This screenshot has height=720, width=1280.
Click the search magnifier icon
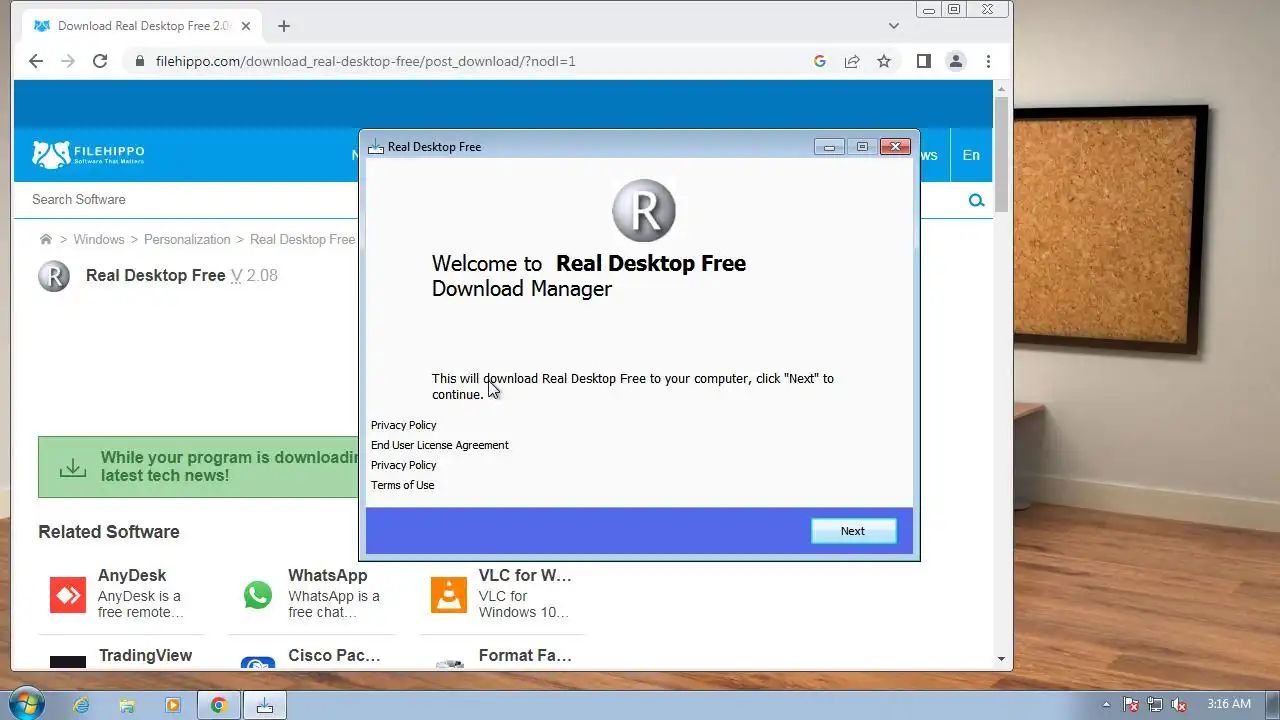[x=976, y=201]
